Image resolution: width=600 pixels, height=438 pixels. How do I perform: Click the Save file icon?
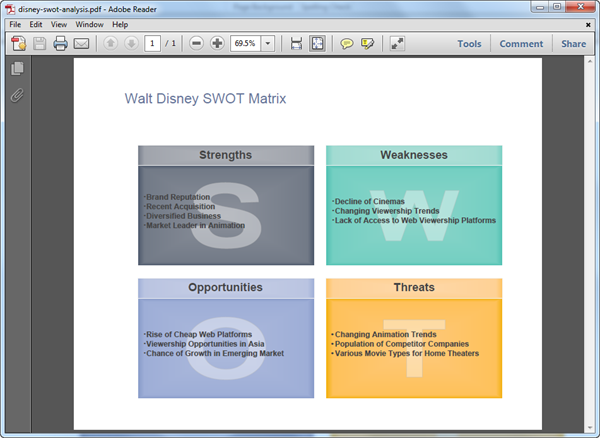coord(39,44)
